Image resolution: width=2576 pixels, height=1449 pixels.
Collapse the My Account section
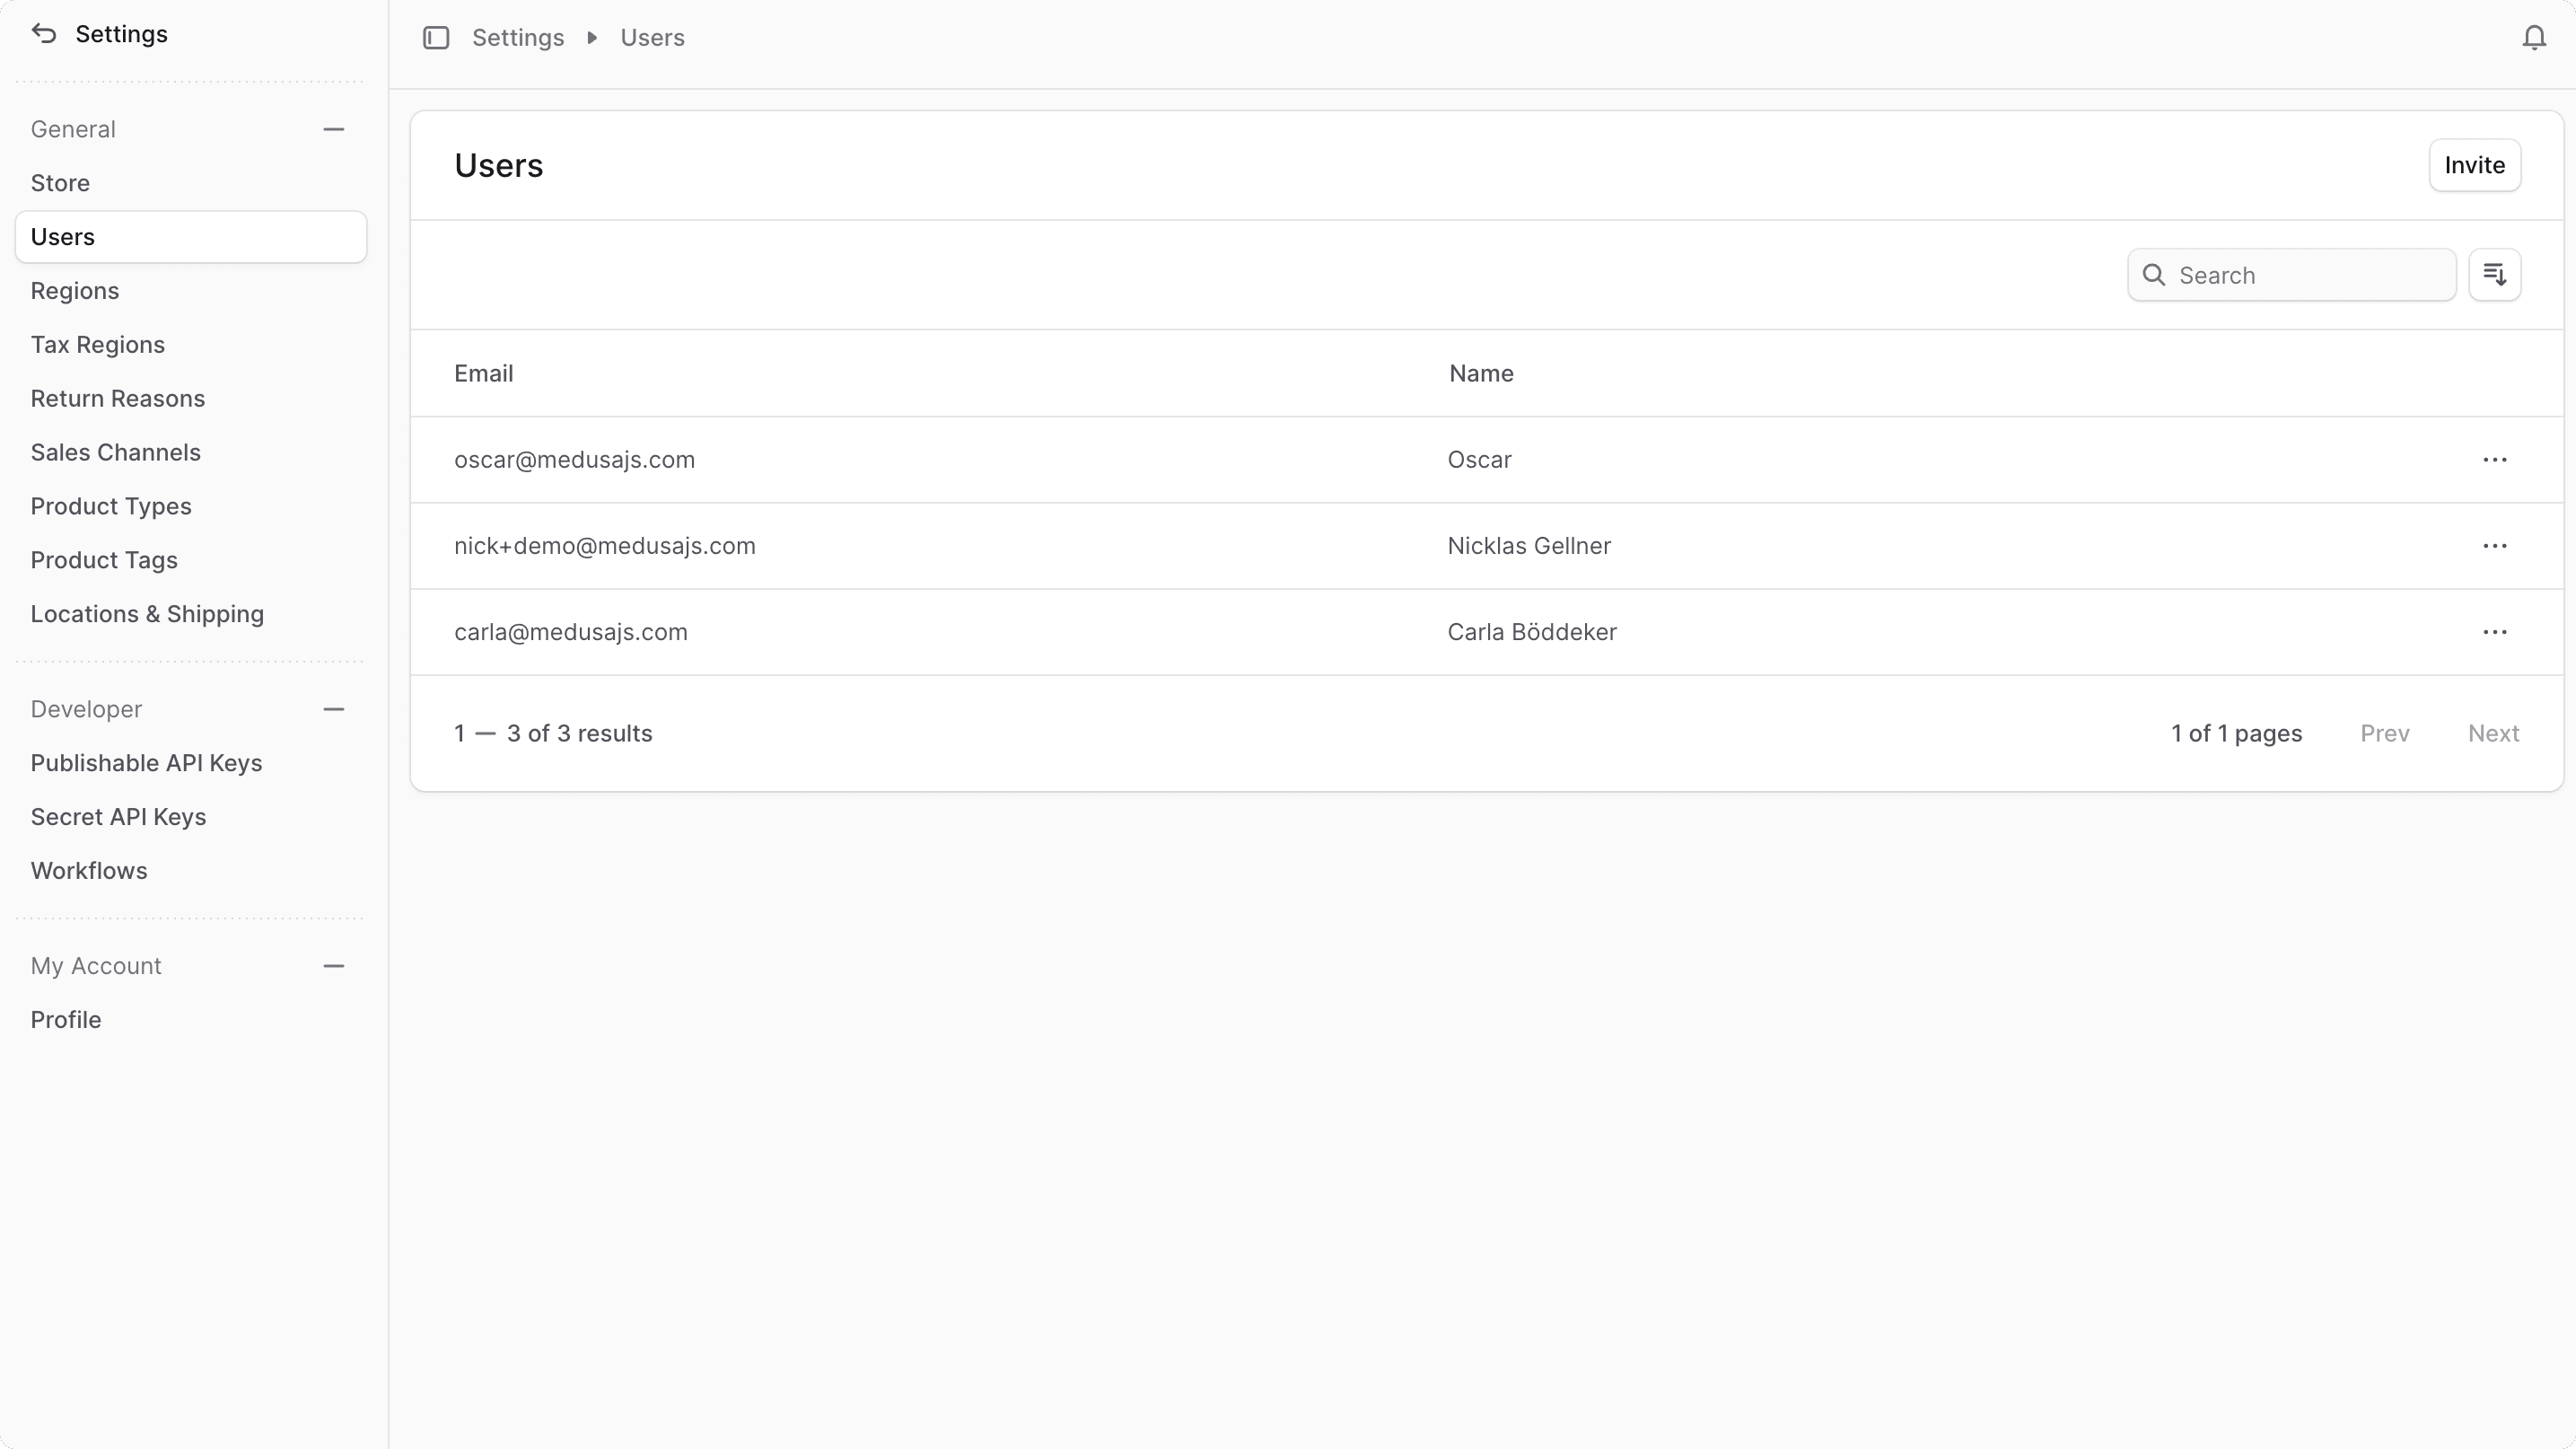pyautogui.click(x=334, y=966)
